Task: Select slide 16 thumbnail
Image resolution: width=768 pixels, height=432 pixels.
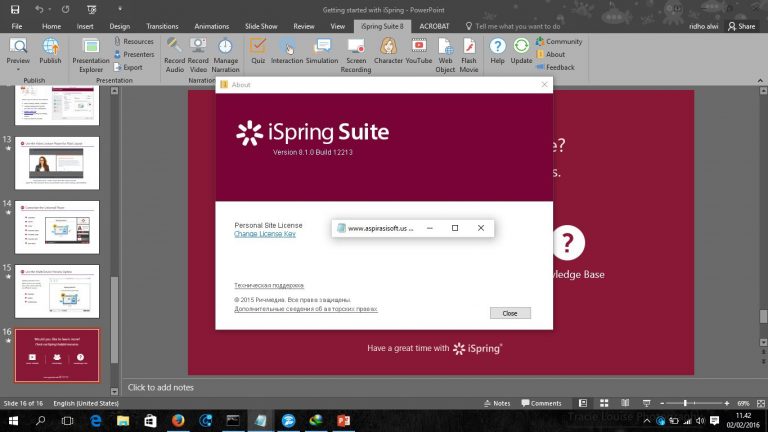Action: point(57,356)
